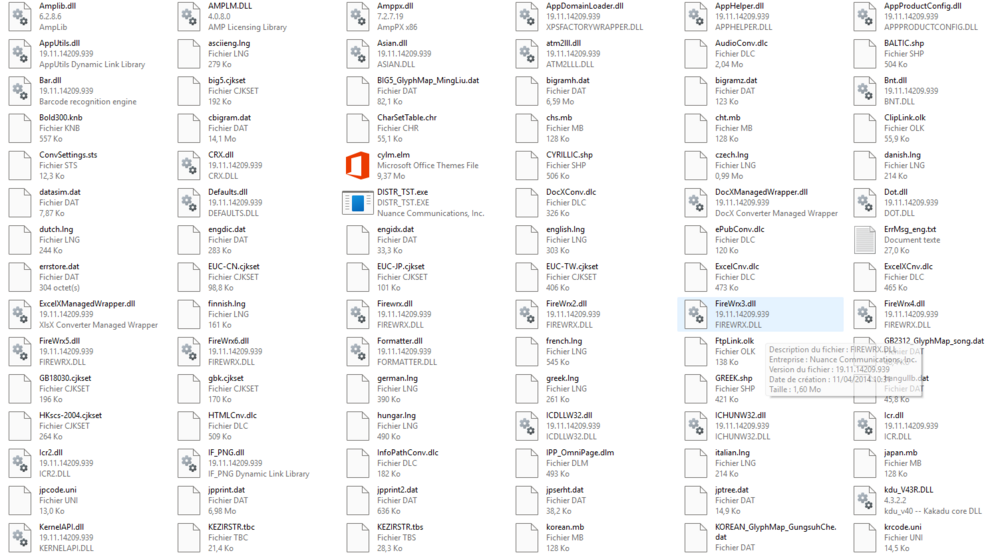Screen dimensions: 1000x555
Task: Click the korean.mb file entry
Action: (564, 527)
